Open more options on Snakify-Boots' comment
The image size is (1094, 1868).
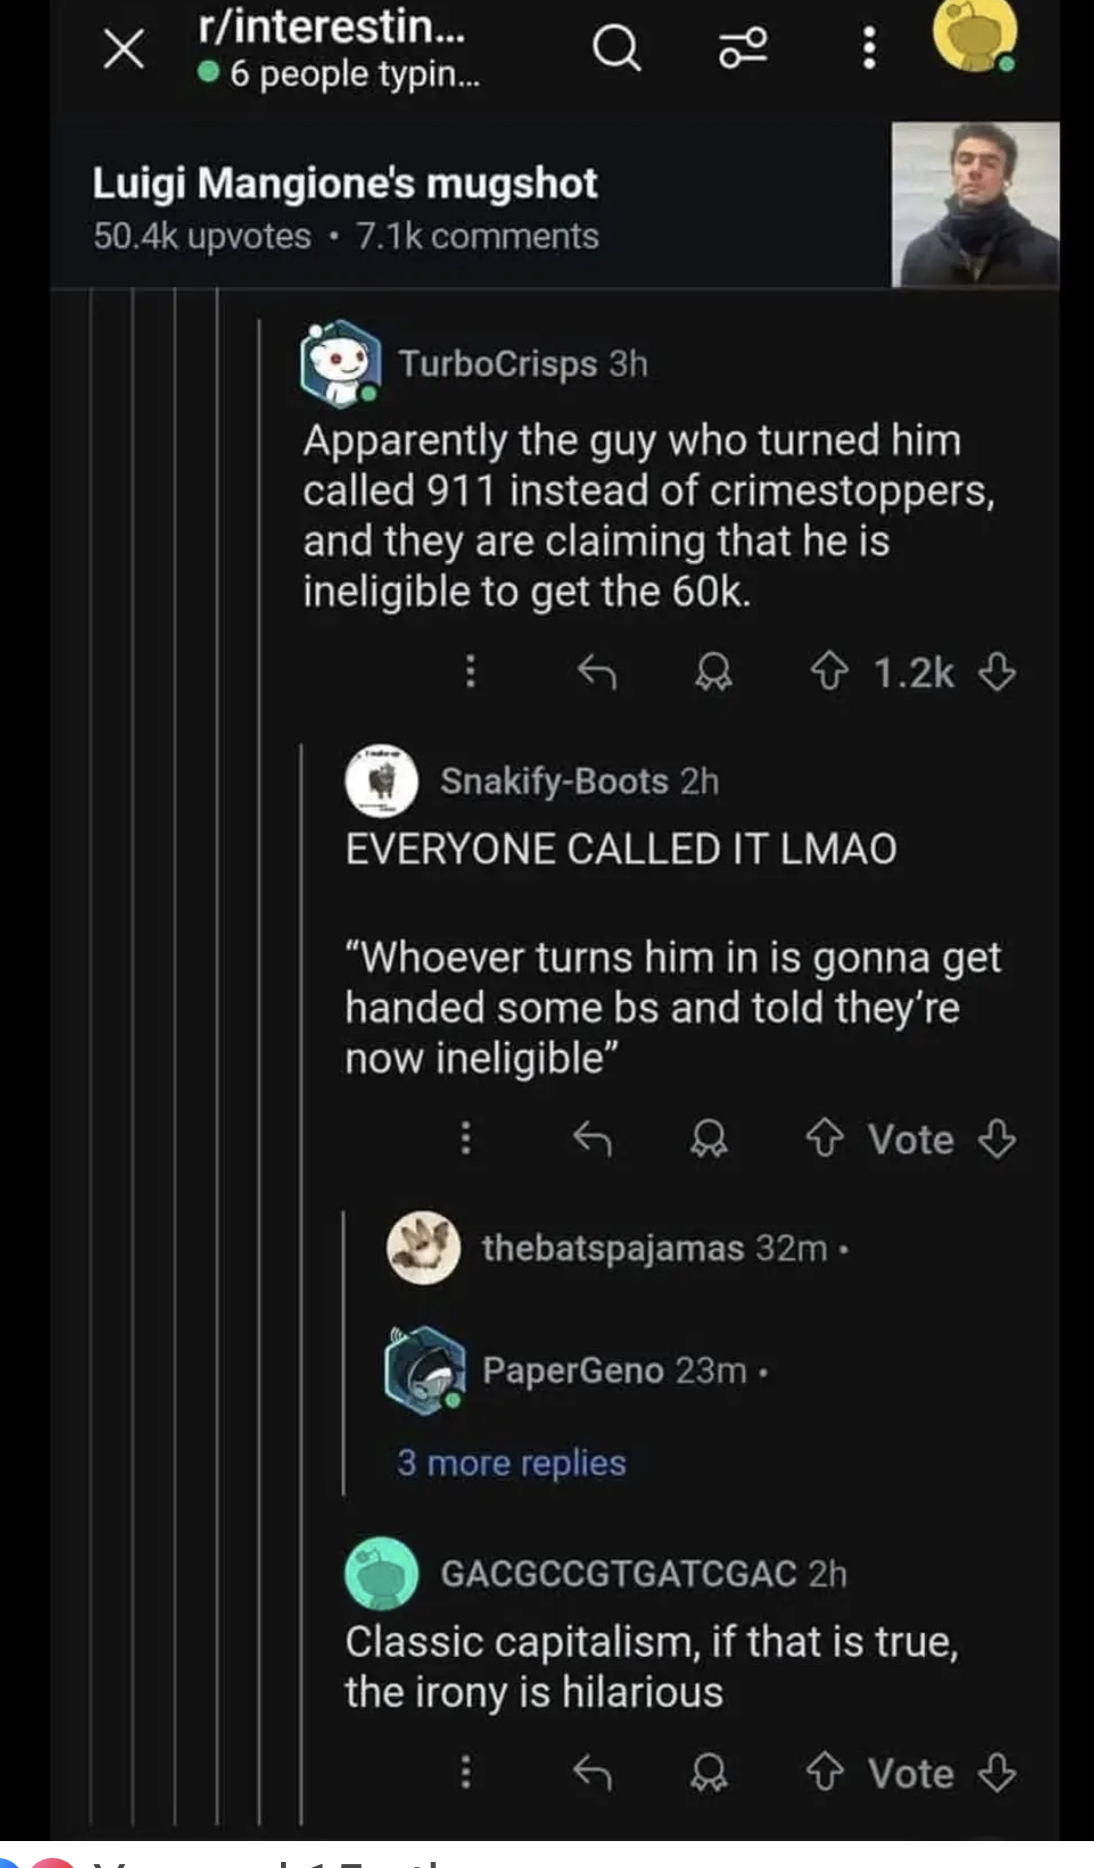[465, 1138]
